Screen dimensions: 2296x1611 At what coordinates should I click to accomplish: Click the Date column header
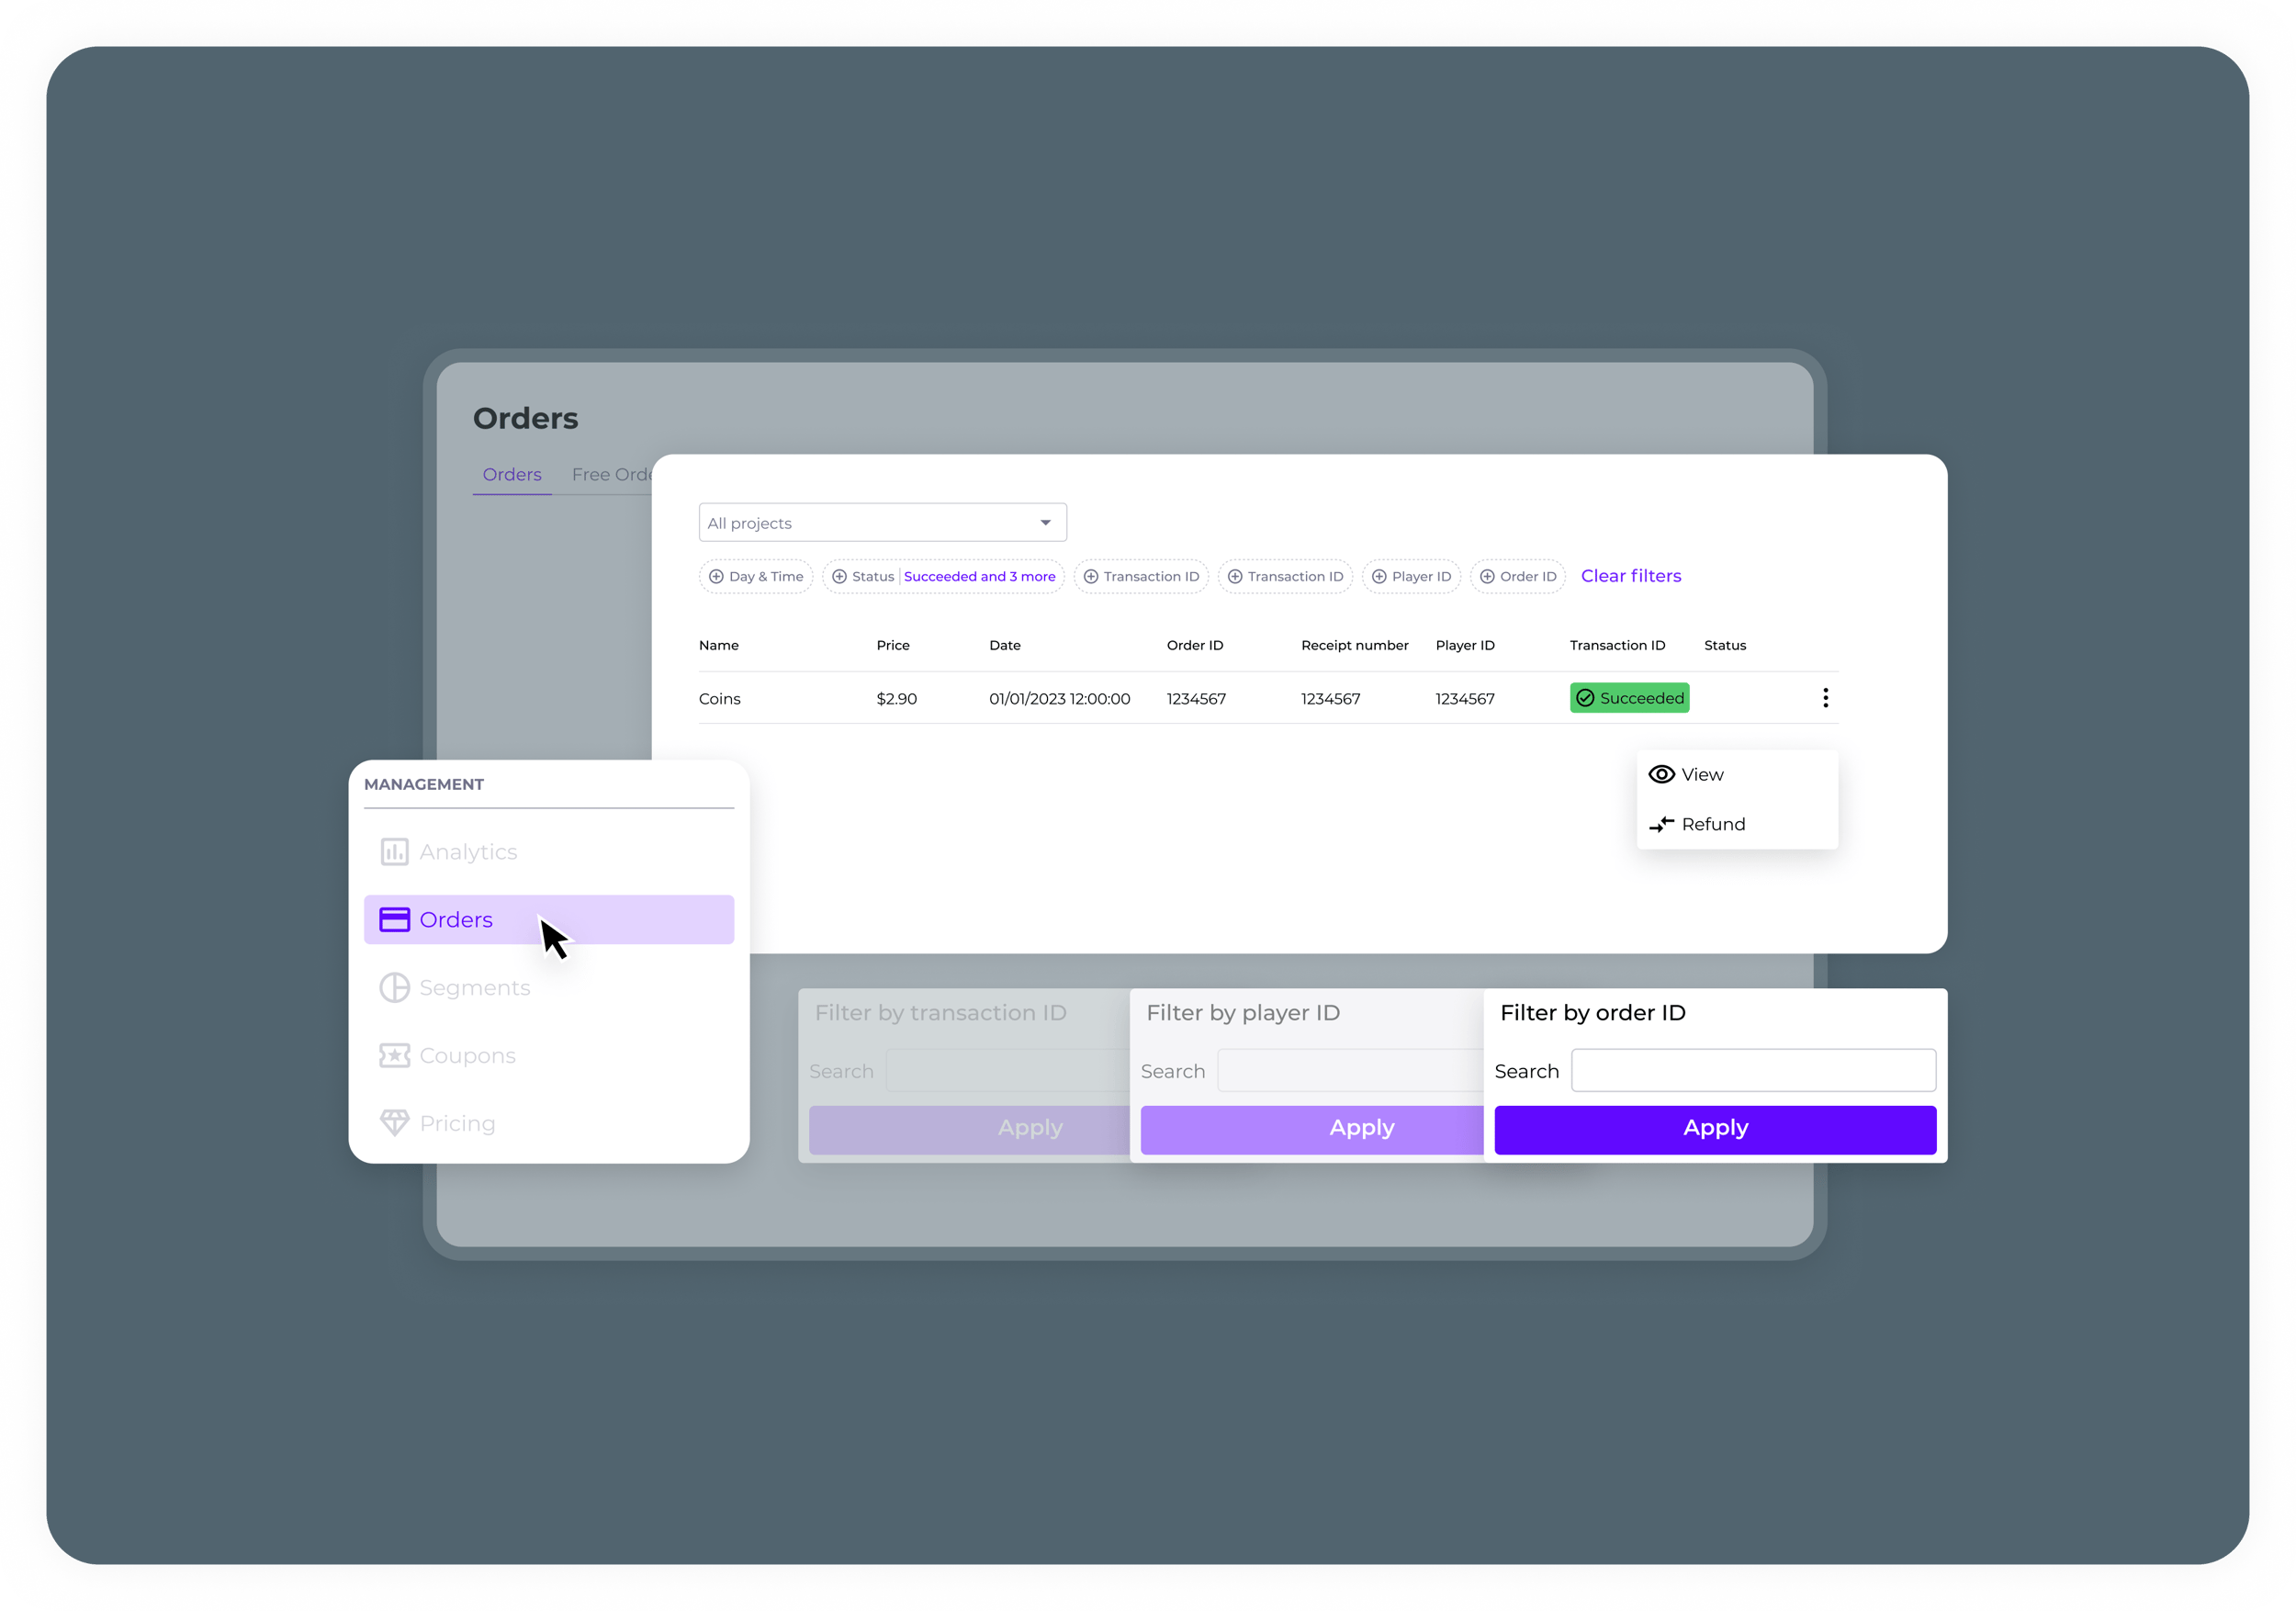[x=1005, y=646]
